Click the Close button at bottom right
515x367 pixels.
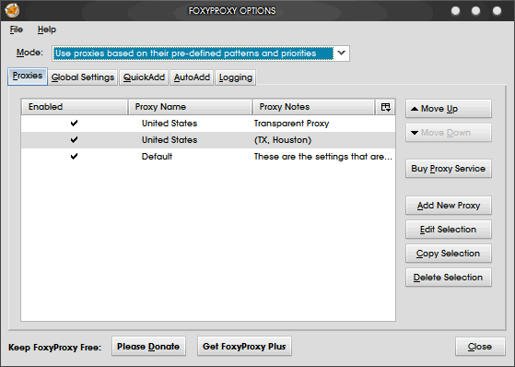pyautogui.click(x=480, y=347)
